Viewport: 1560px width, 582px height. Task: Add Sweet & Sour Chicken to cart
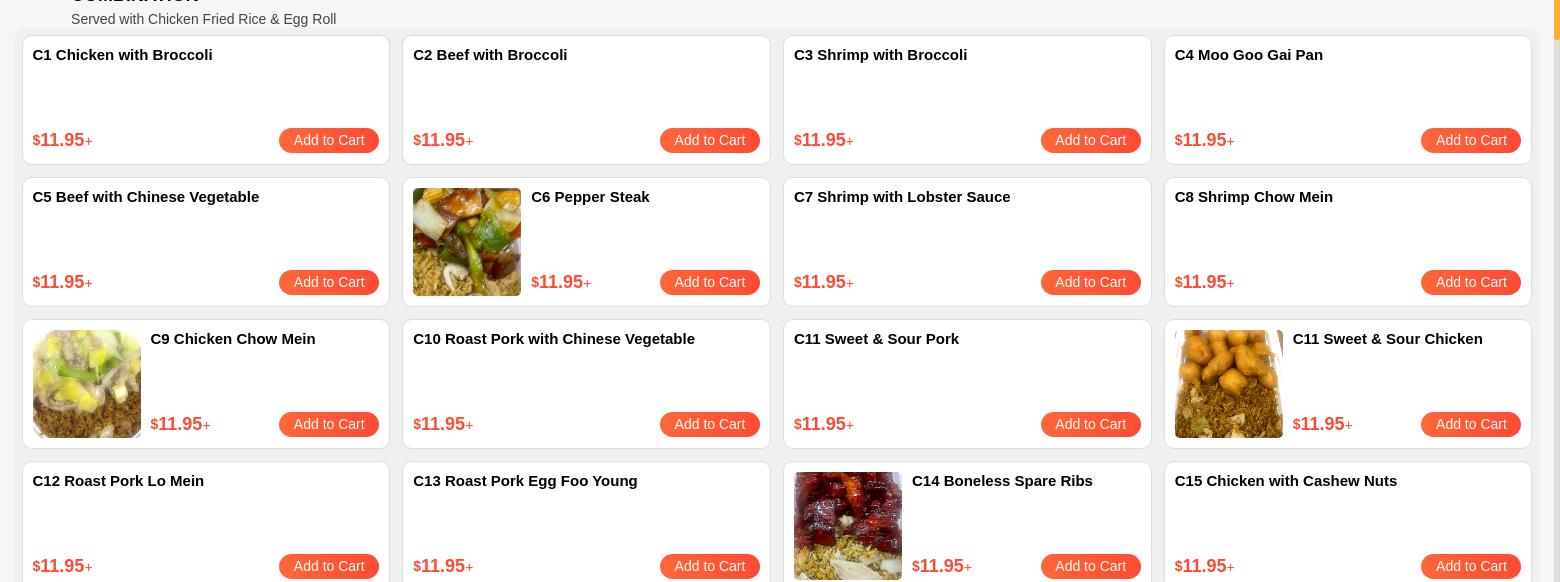[1470, 424]
